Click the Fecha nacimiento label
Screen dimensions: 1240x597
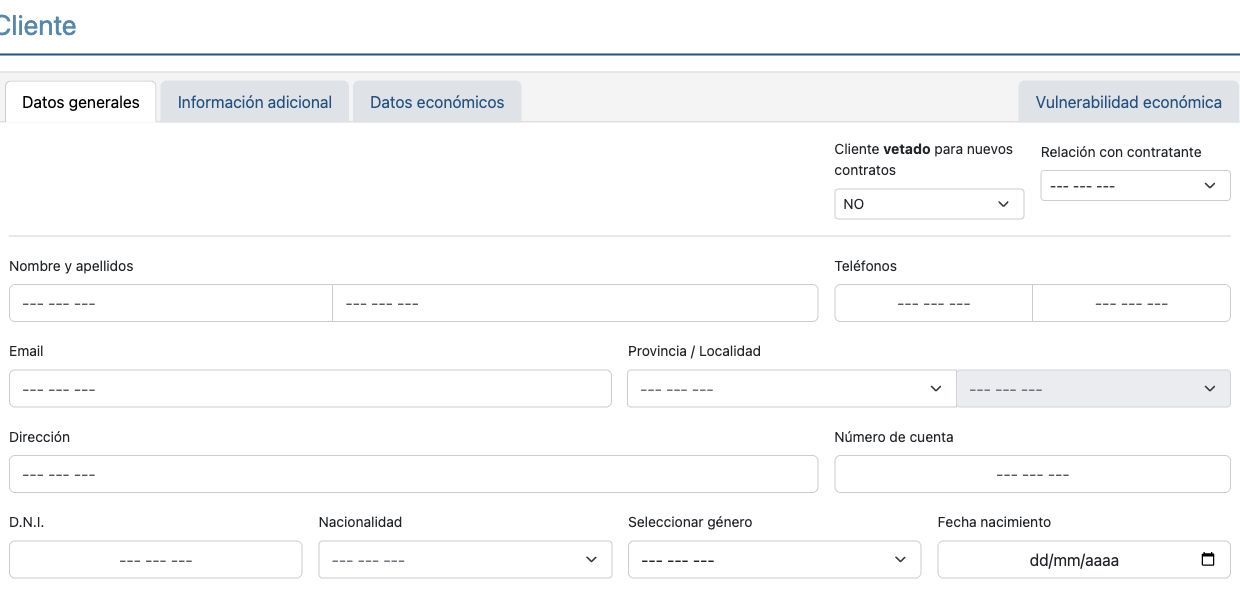point(994,522)
